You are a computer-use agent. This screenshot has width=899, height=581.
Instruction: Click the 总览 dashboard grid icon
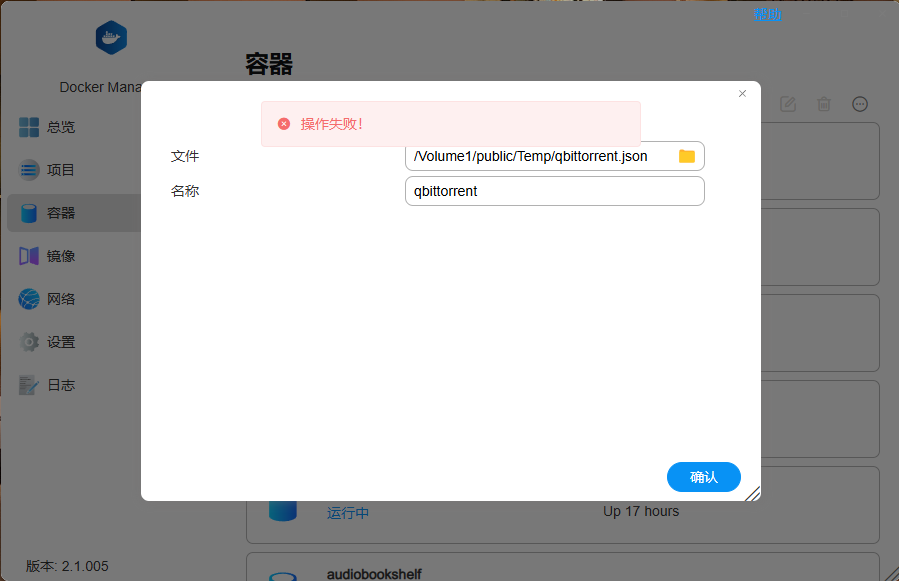(29, 127)
